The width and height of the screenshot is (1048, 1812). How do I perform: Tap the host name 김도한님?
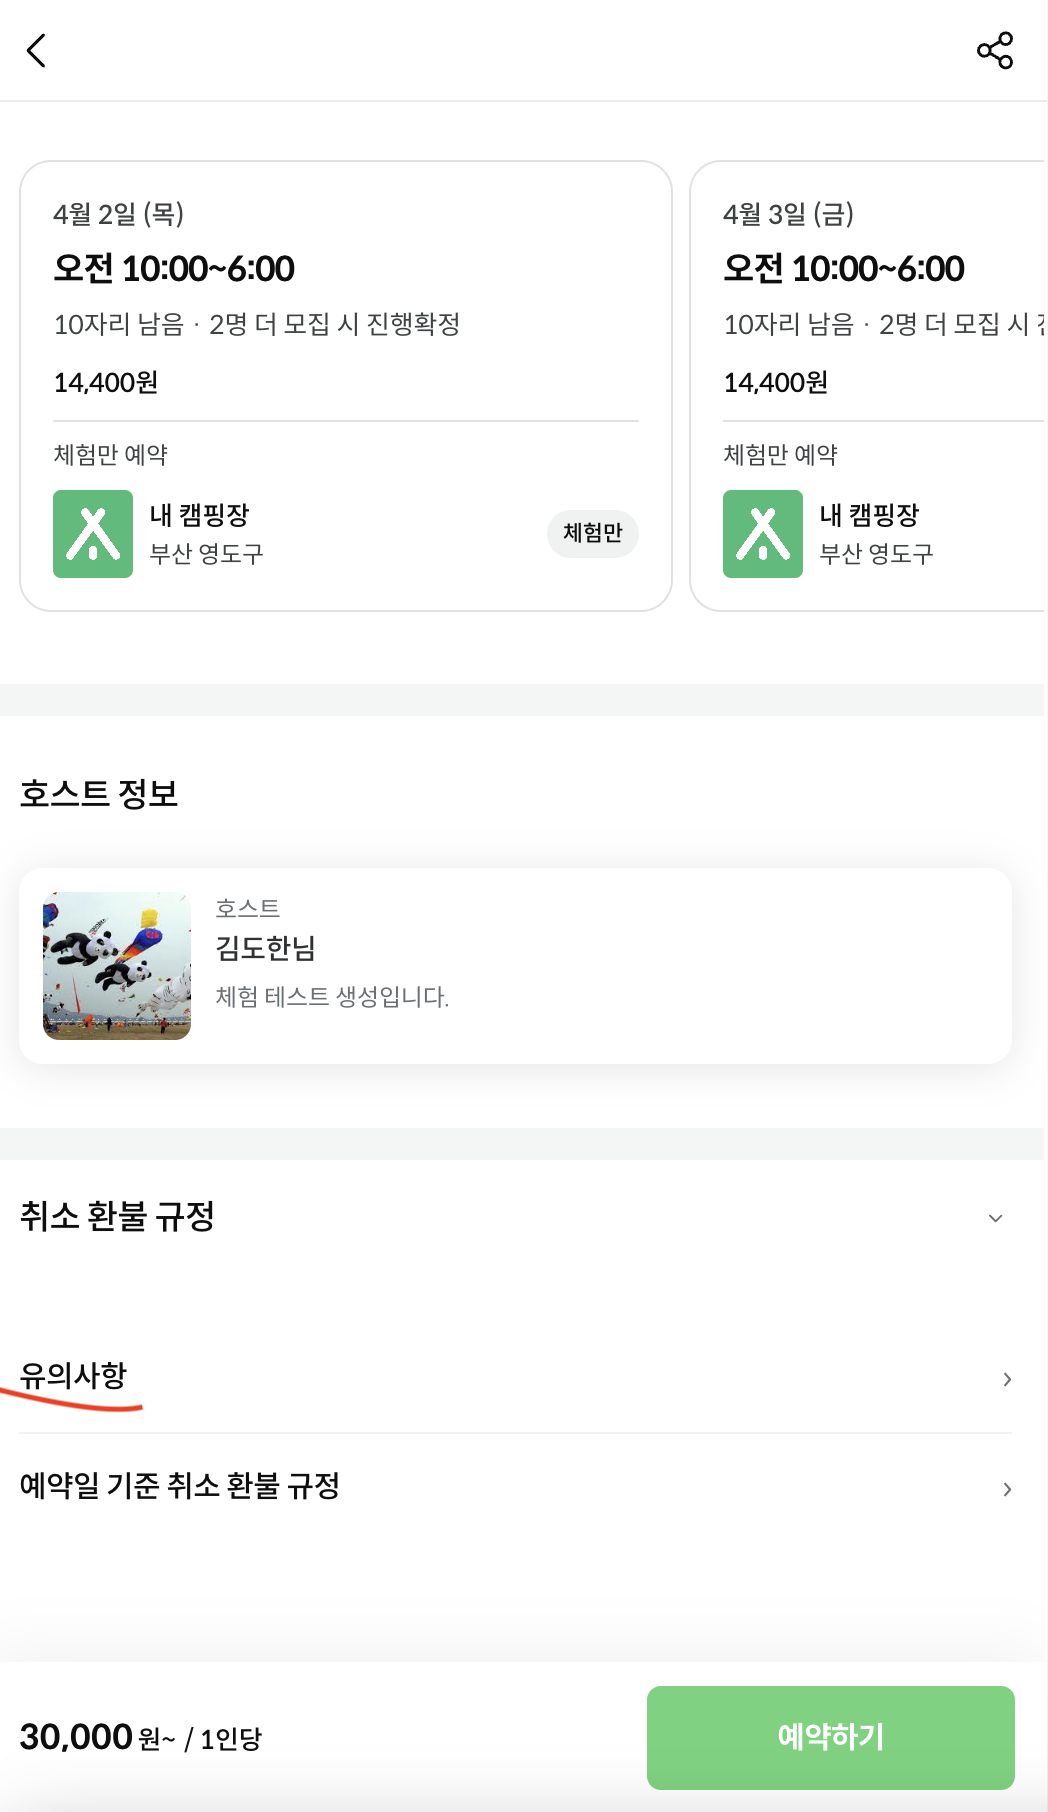pos(266,948)
